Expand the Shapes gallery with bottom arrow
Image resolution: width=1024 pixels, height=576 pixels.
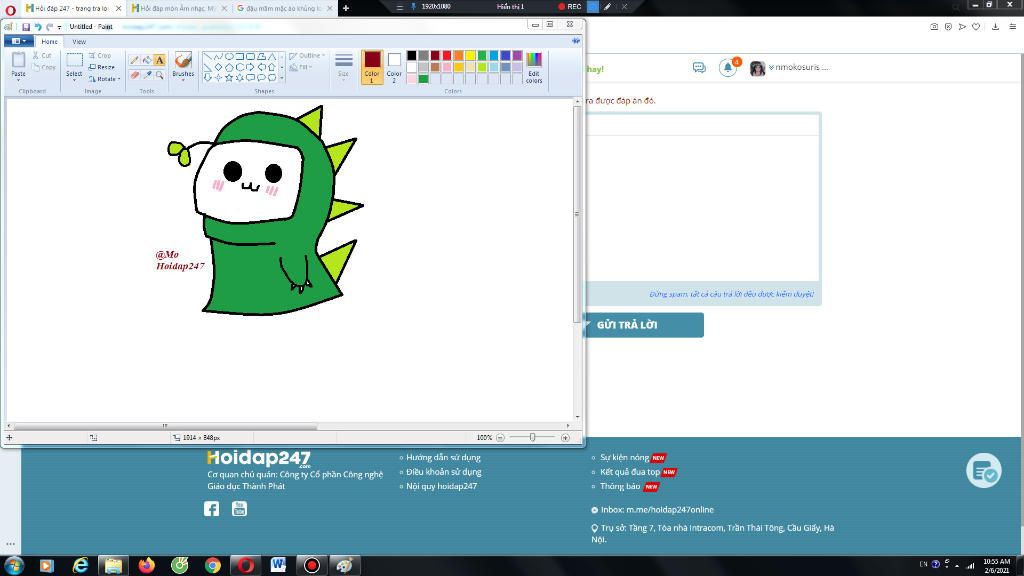(x=282, y=78)
